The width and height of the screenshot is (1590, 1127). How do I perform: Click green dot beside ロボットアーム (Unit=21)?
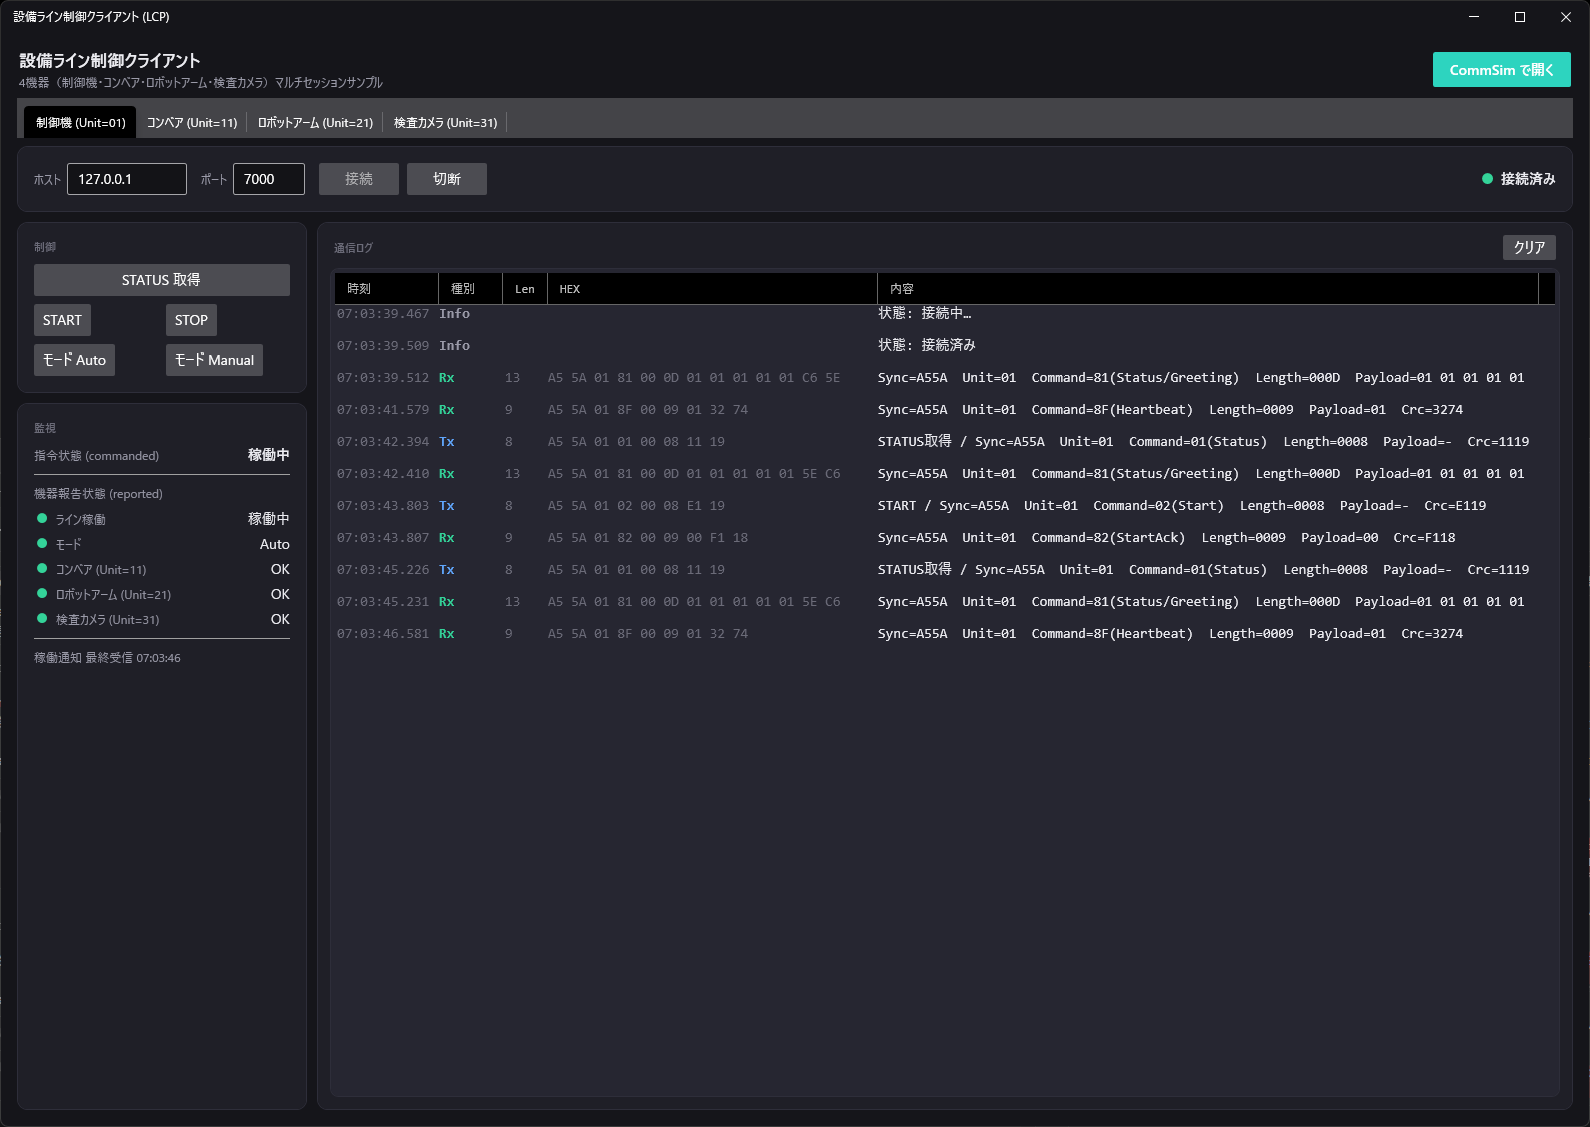42,593
